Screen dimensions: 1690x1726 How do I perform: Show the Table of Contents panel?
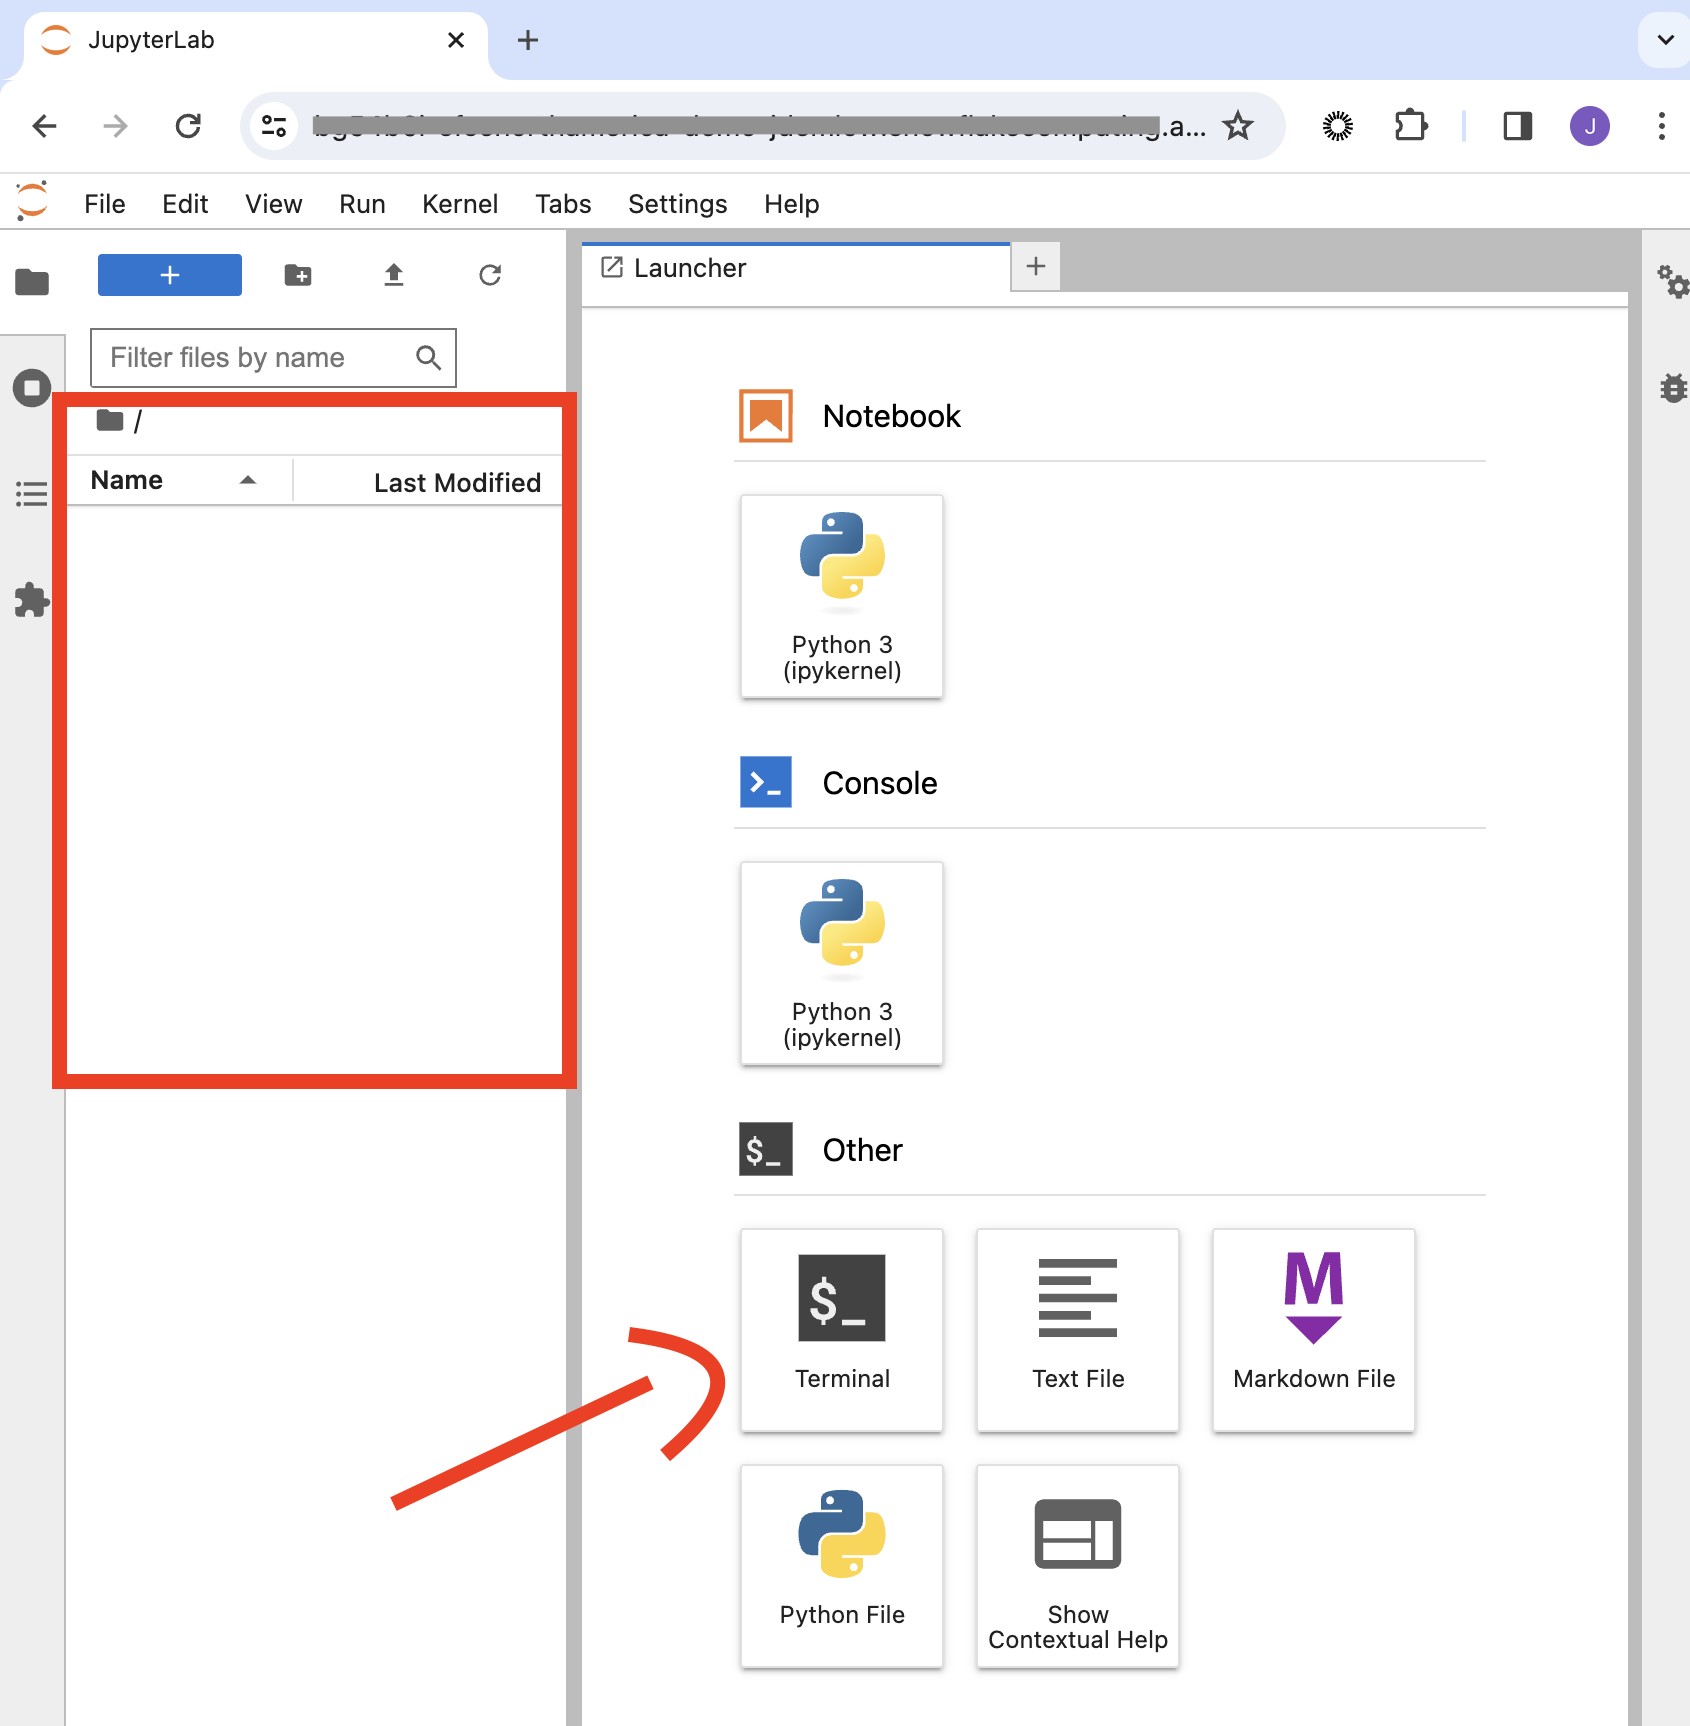[x=32, y=494]
